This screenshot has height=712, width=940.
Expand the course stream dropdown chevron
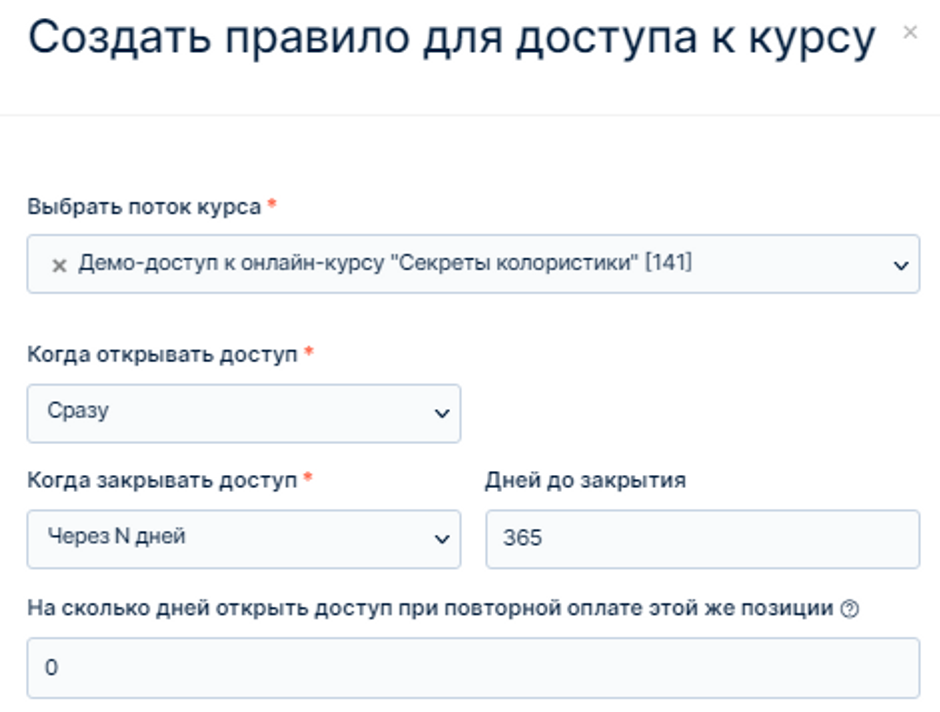(900, 265)
